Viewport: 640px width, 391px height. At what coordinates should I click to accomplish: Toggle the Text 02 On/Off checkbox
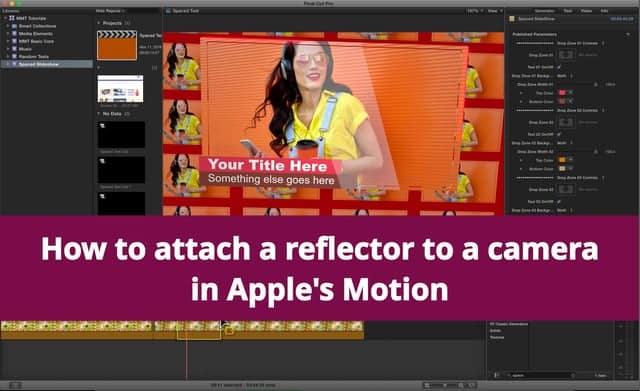point(559,134)
